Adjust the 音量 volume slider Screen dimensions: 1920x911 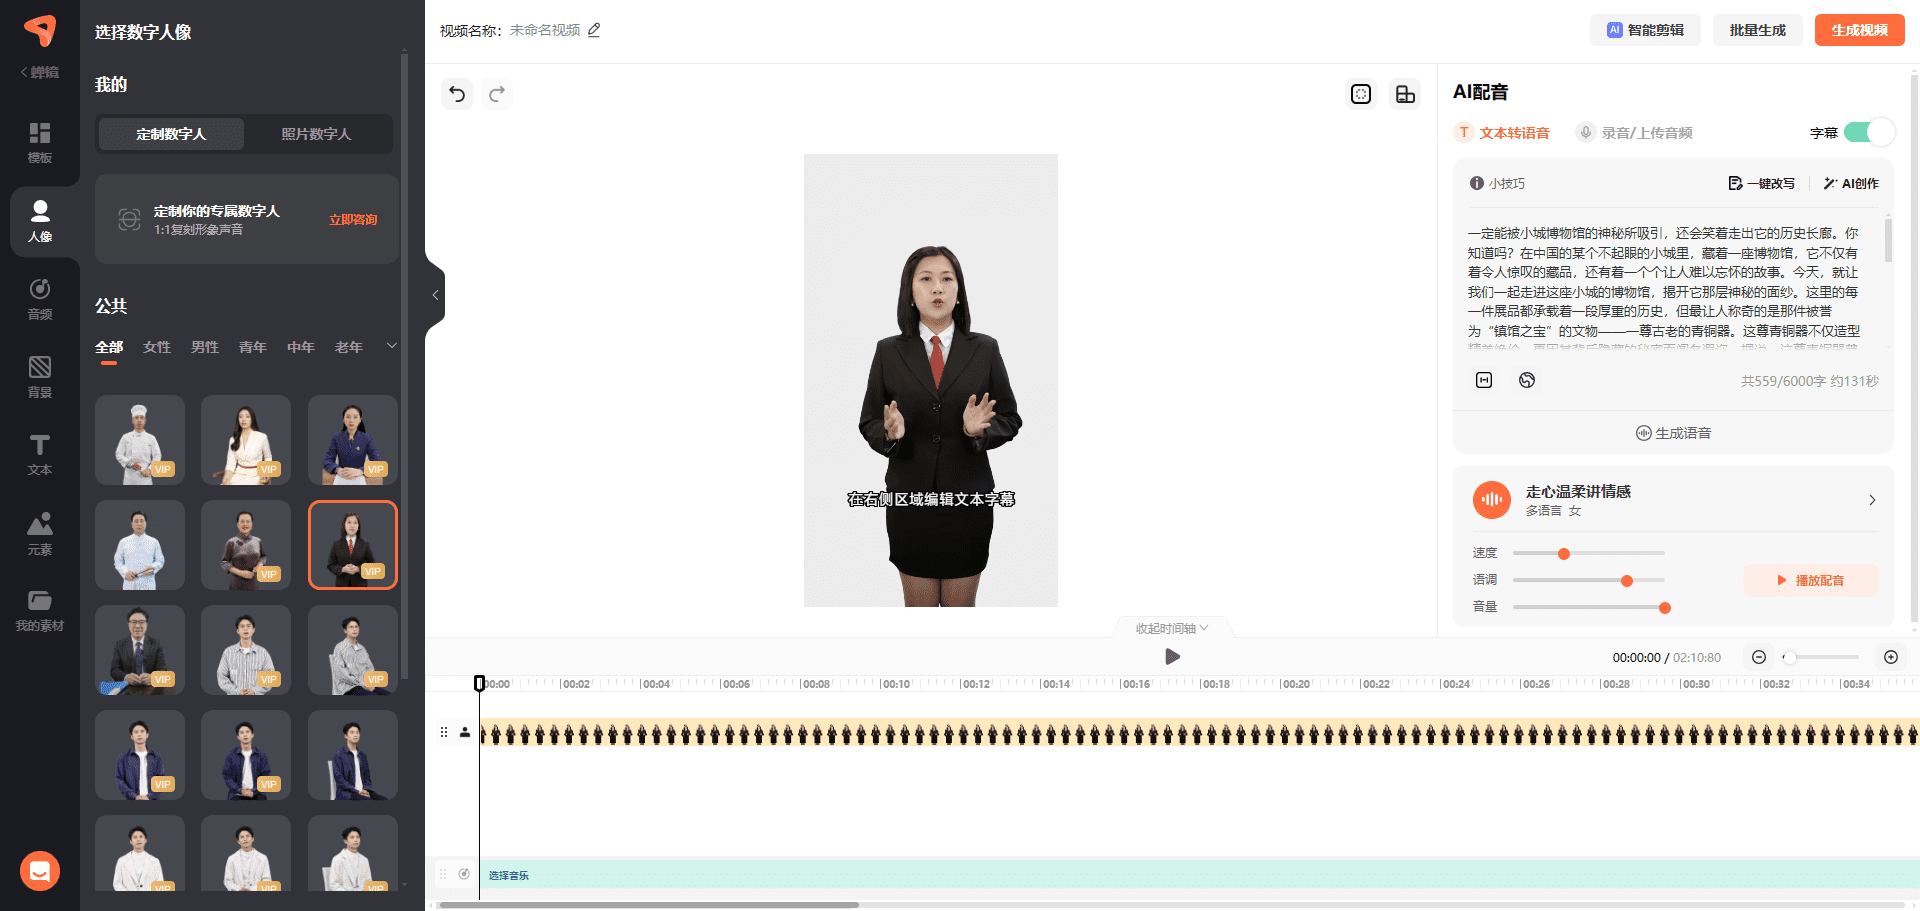click(x=1588, y=607)
